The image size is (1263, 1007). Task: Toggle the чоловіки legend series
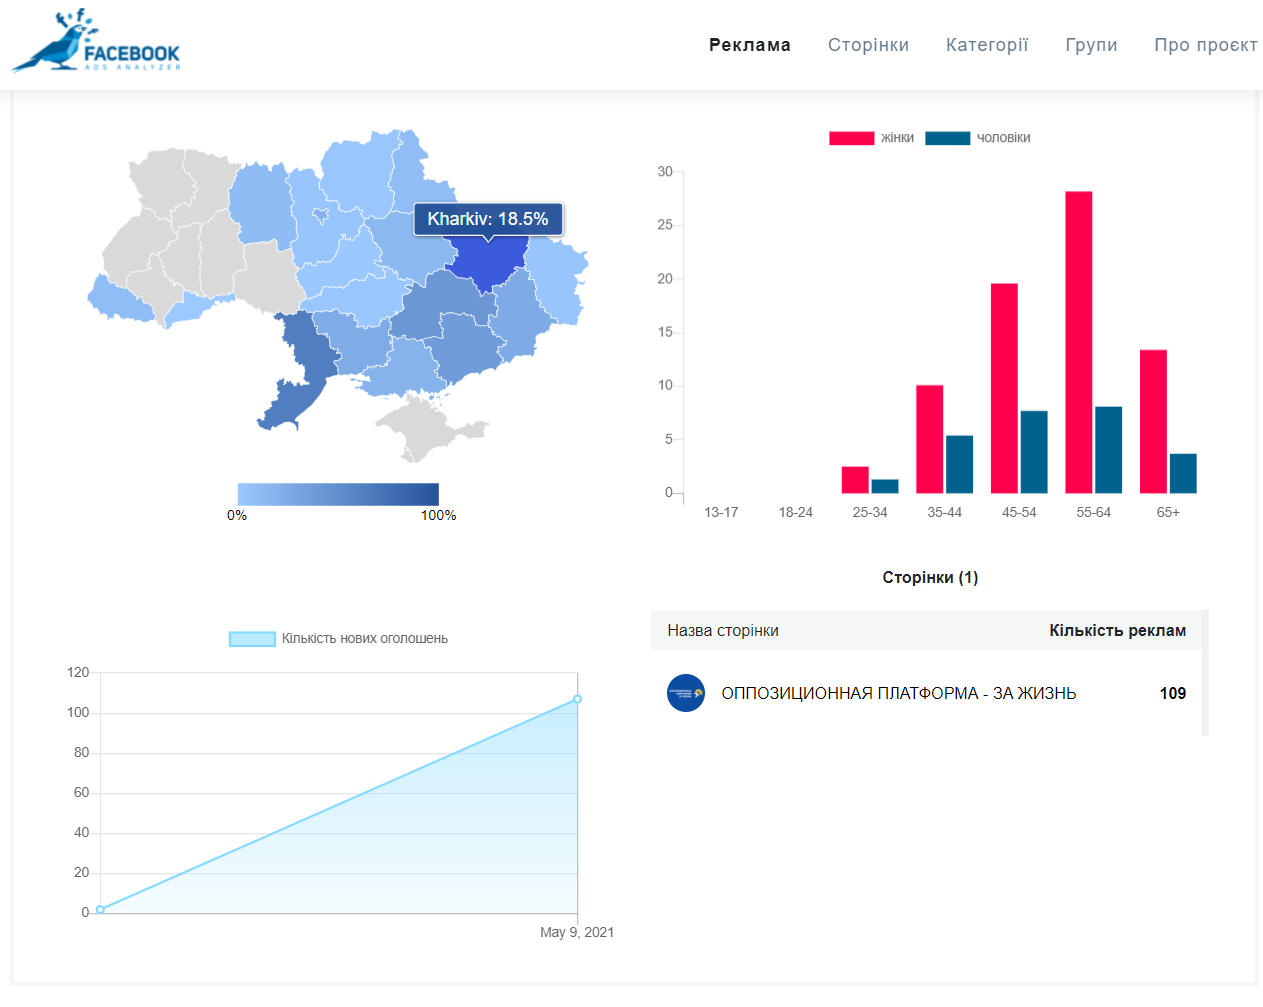[x=977, y=138]
